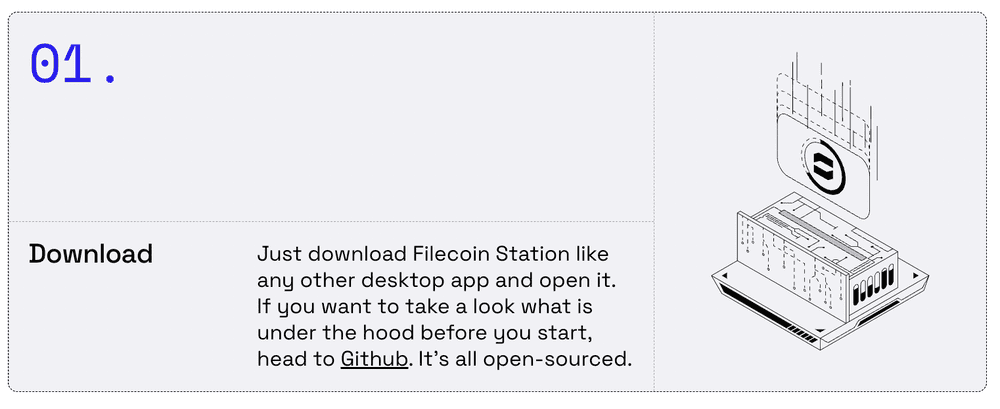Click the circular Filecoin Station logo
1000x409 pixels.
point(821,167)
